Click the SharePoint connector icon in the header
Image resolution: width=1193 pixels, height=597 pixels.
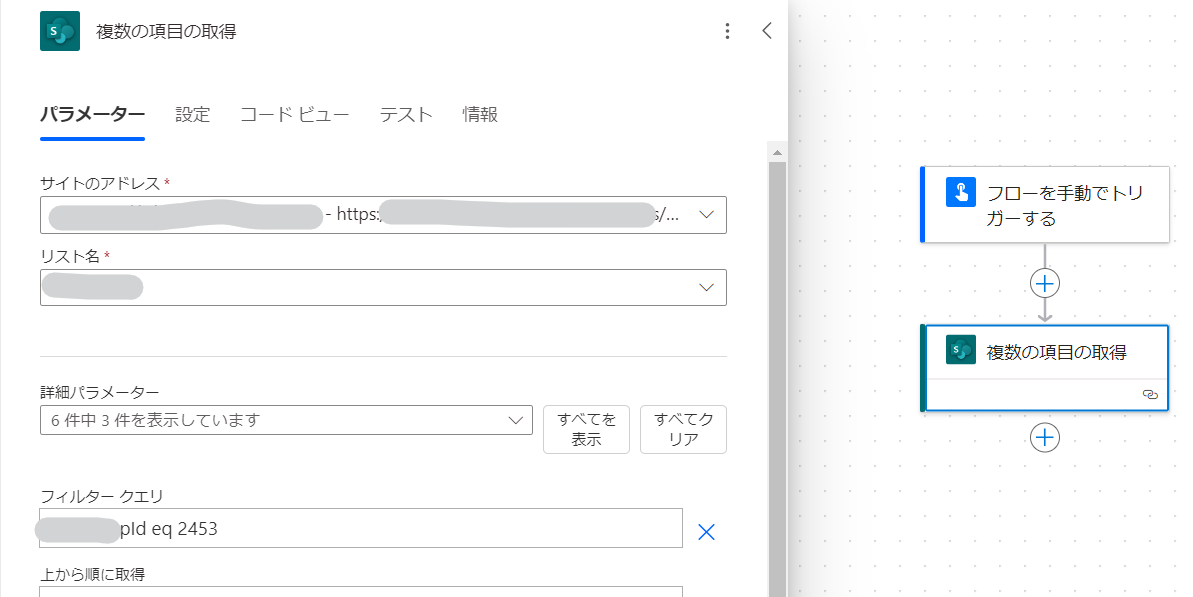pos(59,30)
